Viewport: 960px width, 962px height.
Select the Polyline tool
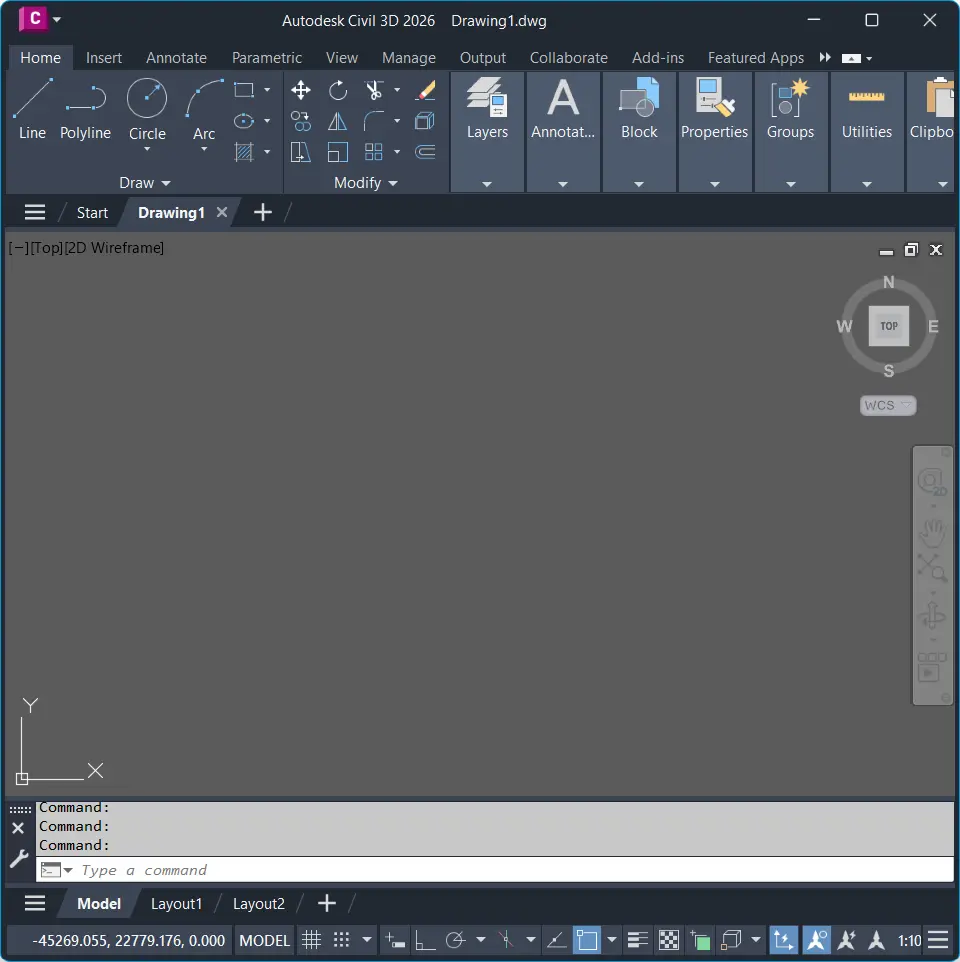coord(85,108)
